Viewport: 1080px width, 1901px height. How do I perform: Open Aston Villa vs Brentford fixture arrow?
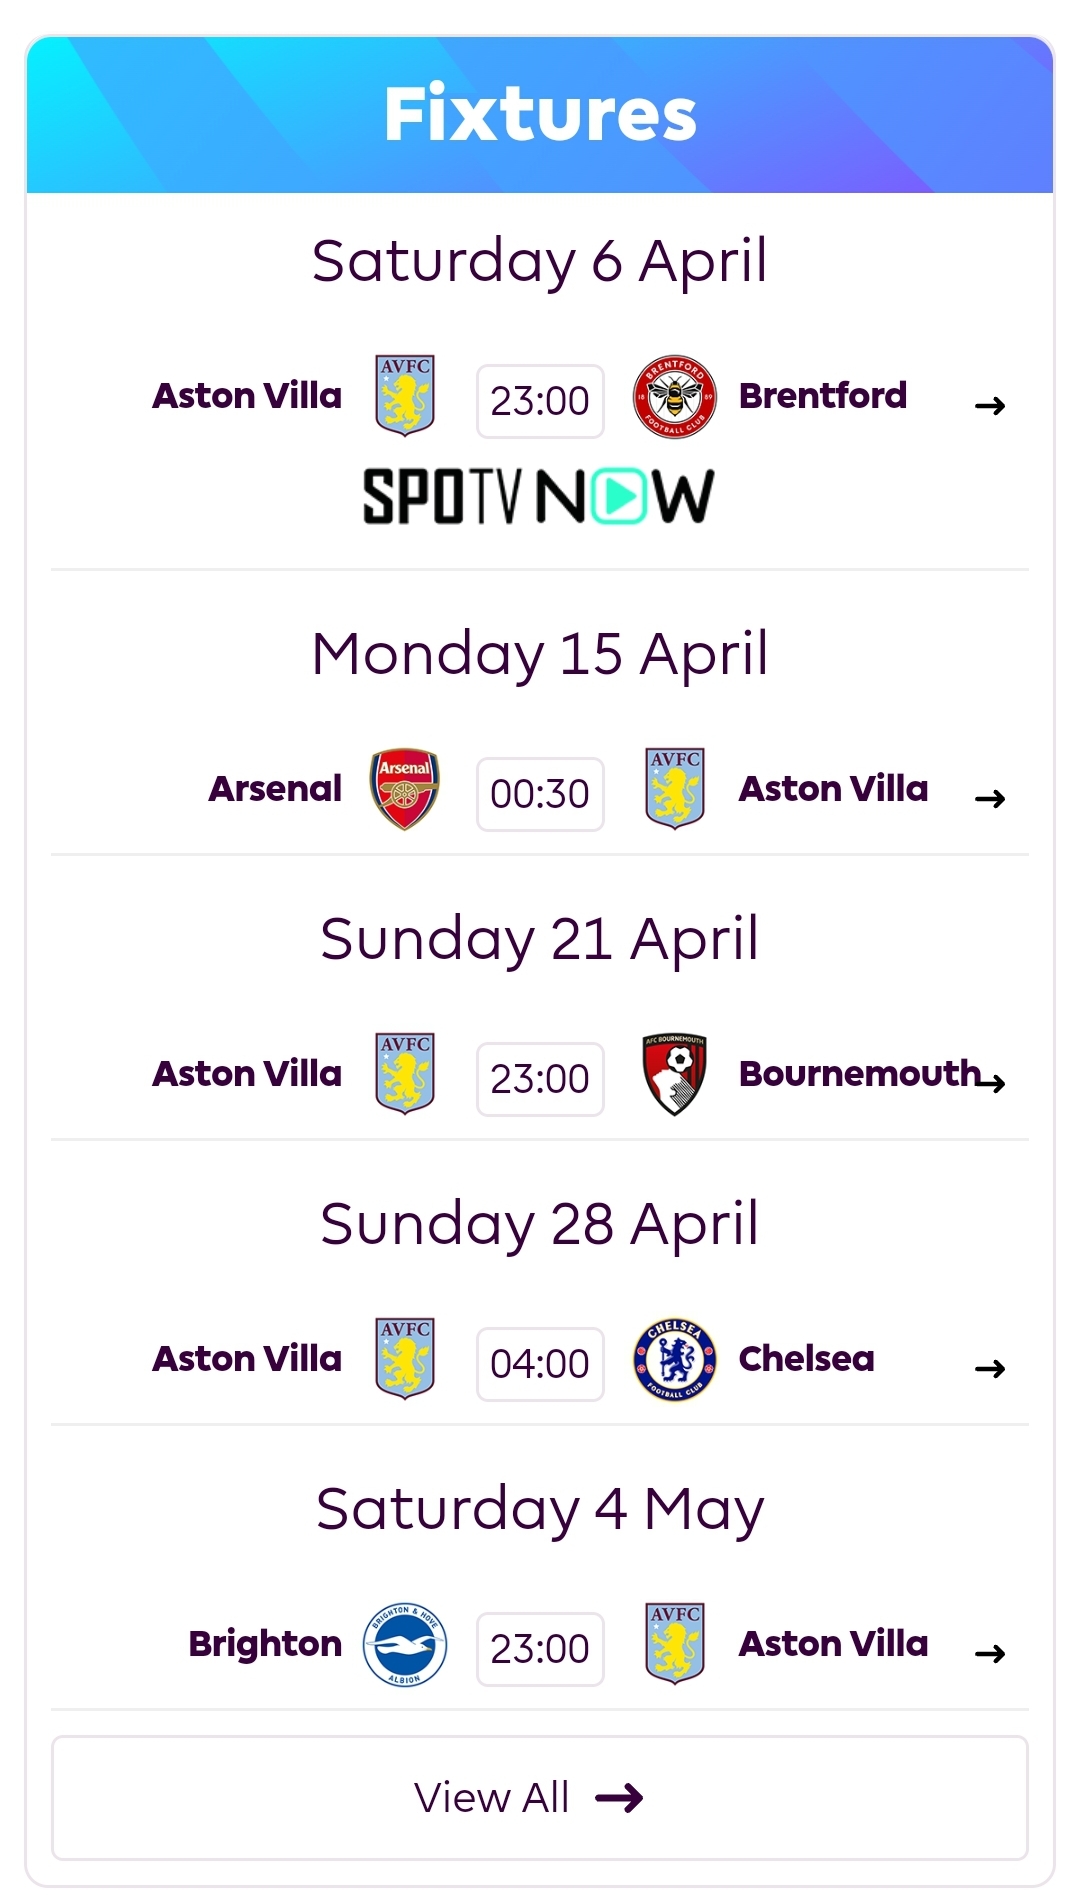point(990,405)
